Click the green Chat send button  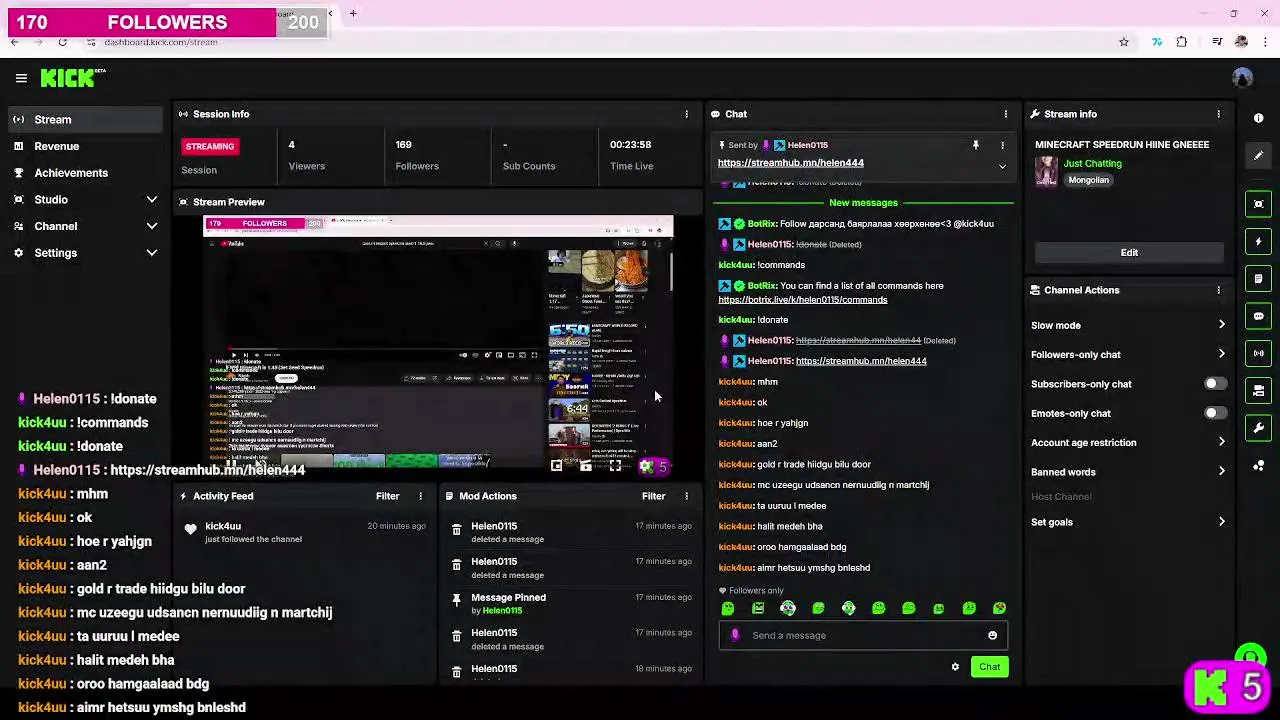pos(989,667)
